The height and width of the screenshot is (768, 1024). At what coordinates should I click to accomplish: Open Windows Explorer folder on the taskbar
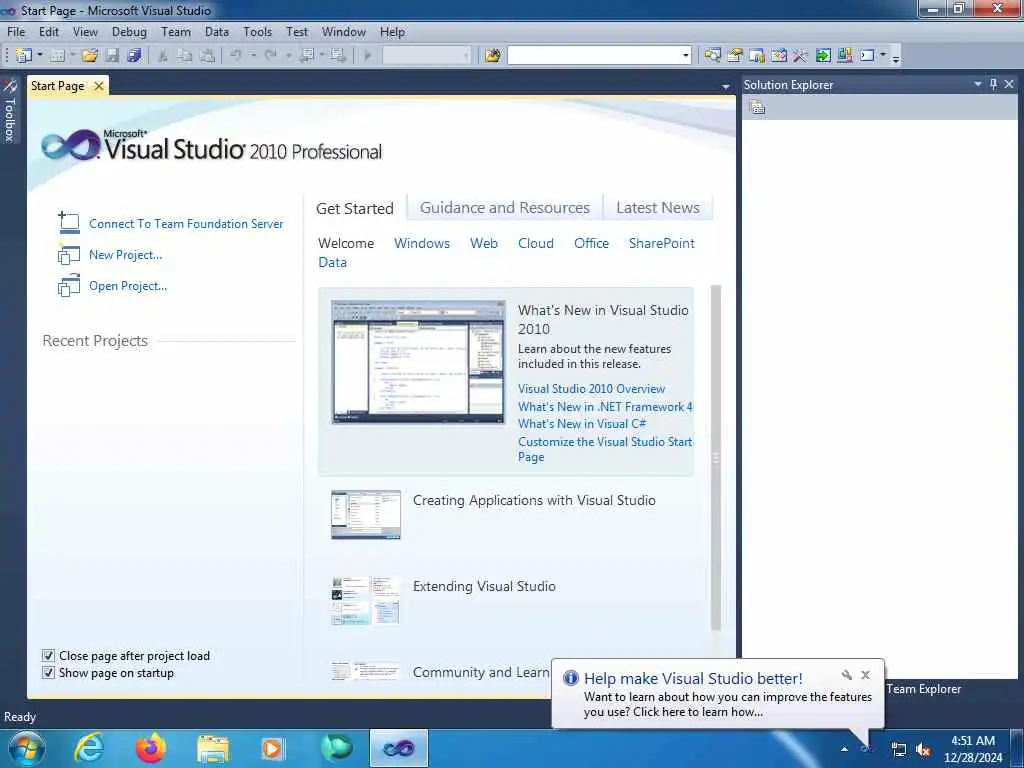(213, 749)
